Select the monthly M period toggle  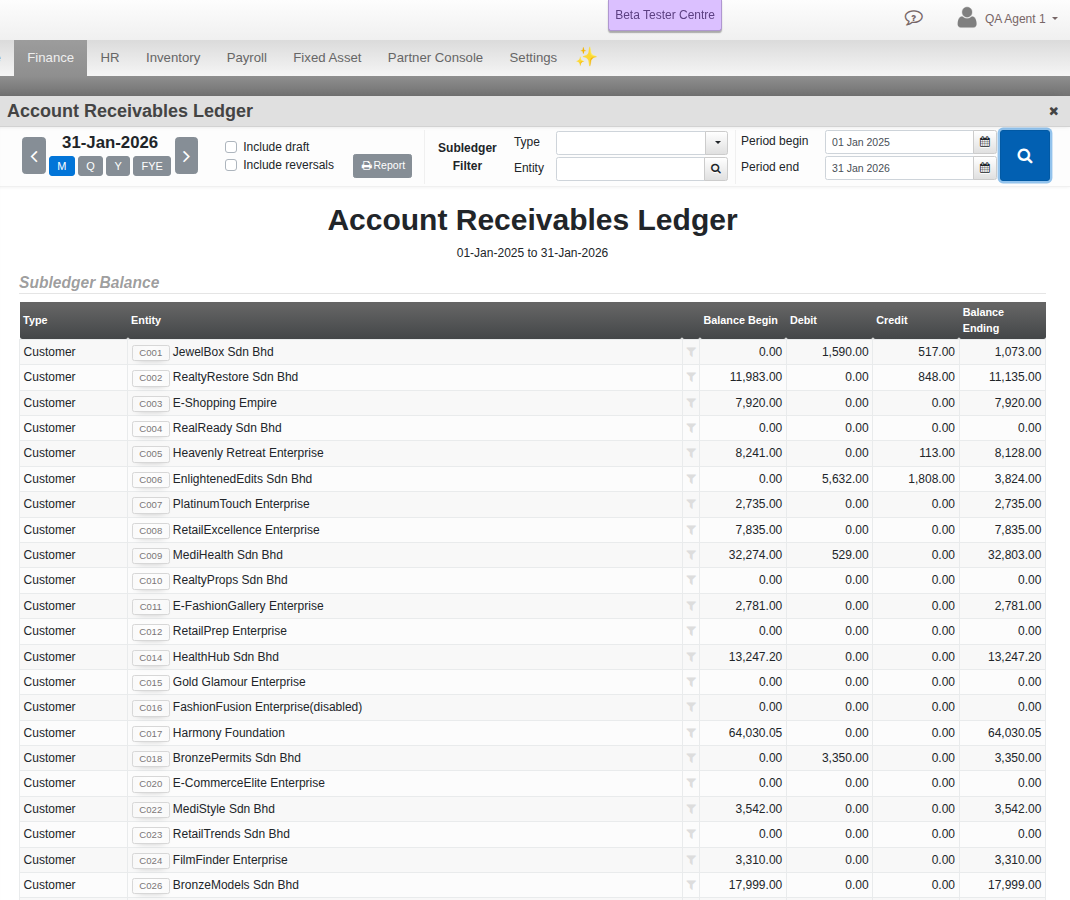point(61,166)
